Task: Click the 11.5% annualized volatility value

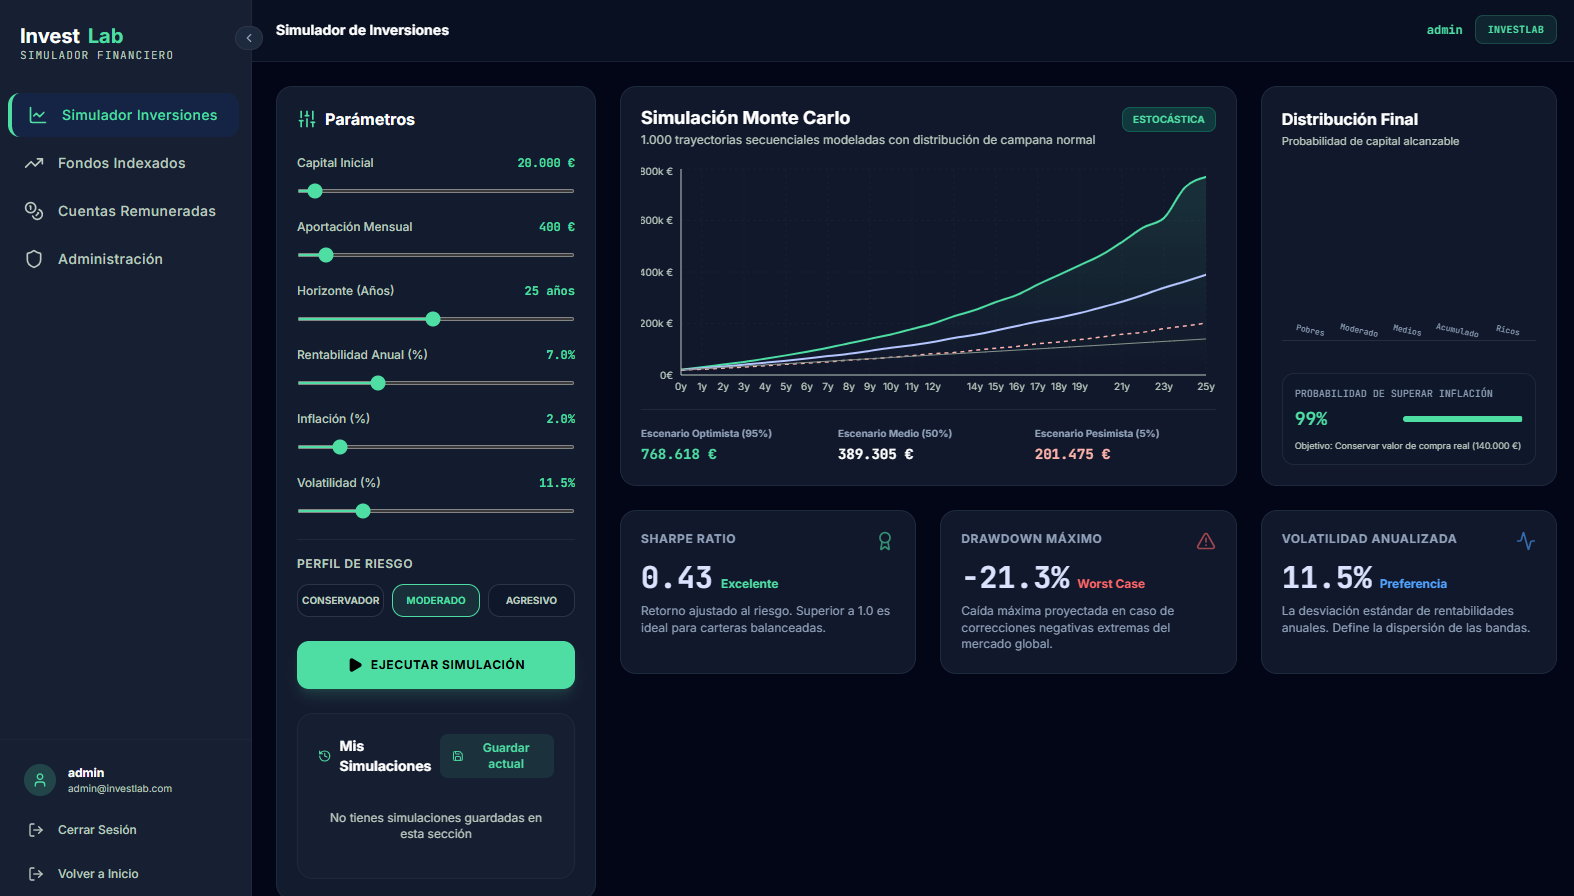Action: (x=1327, y=578)
